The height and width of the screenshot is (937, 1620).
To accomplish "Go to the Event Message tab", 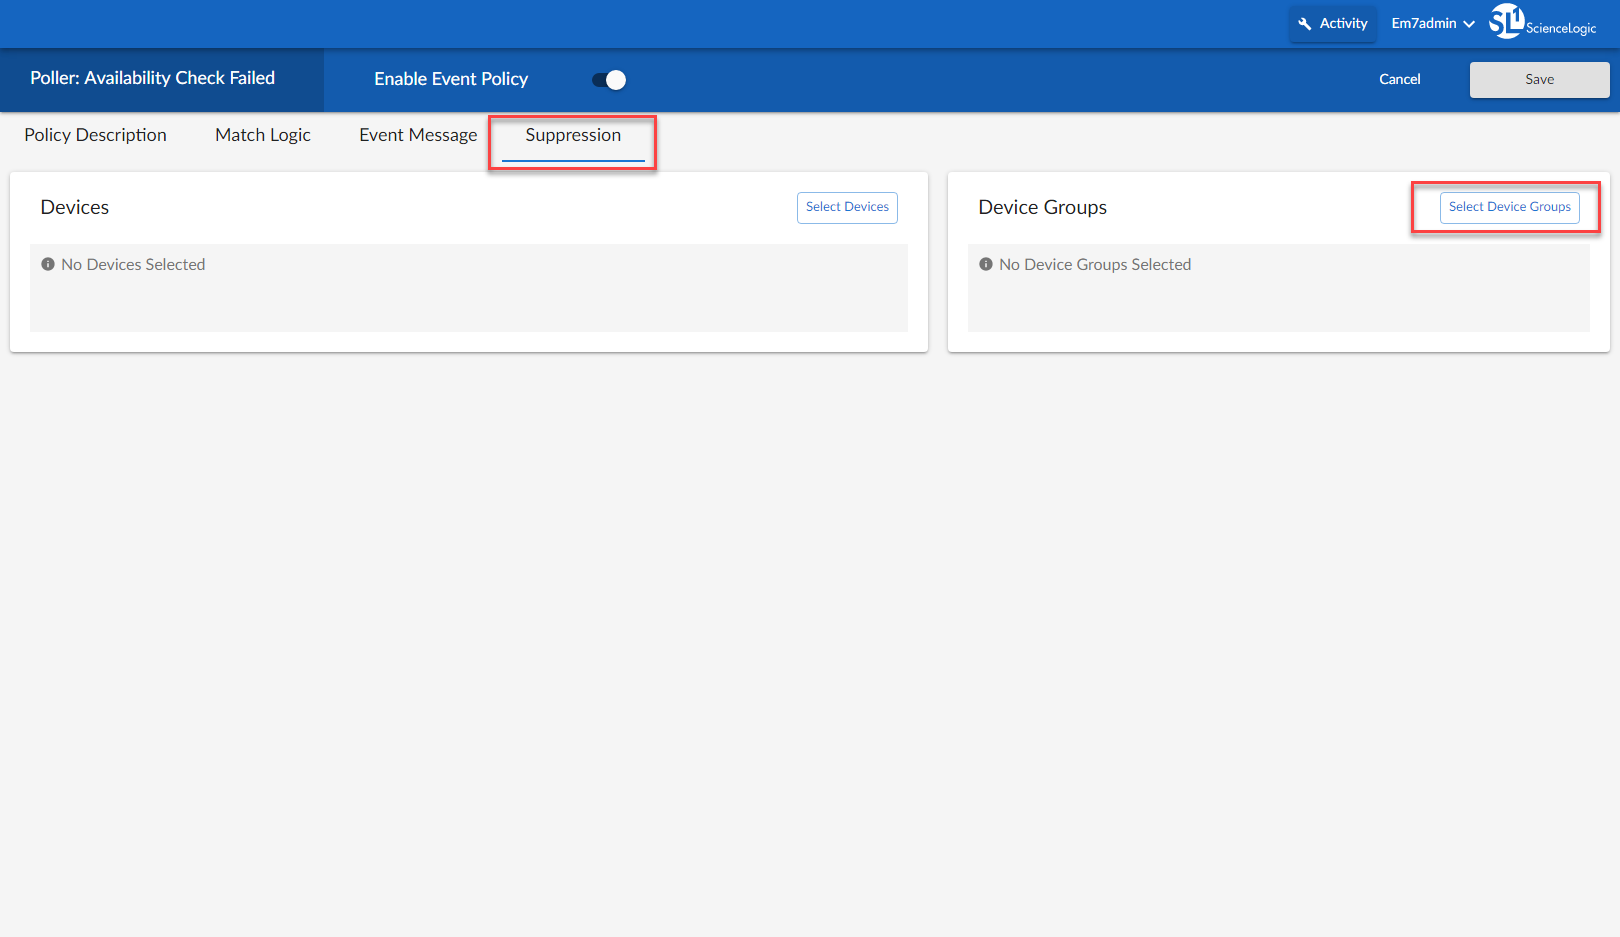I will click(418, 135).
